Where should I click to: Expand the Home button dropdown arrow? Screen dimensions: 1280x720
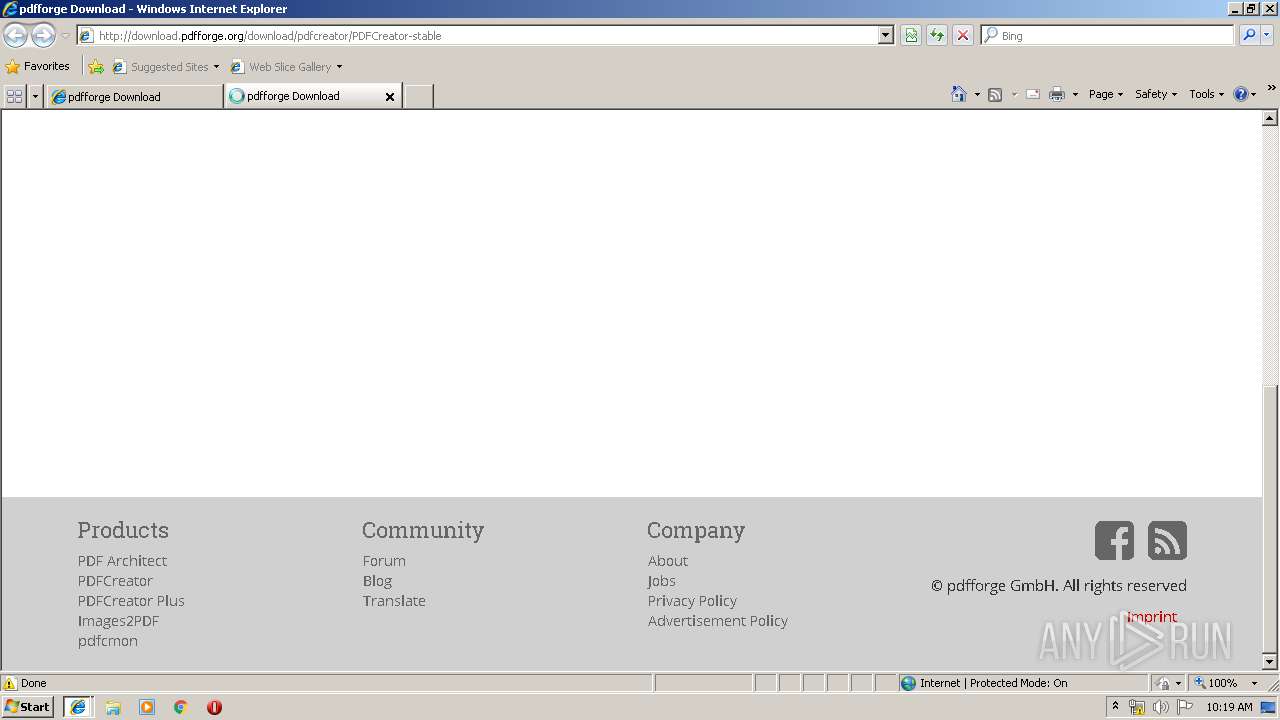pyautogui.click(x=977, y=95)
